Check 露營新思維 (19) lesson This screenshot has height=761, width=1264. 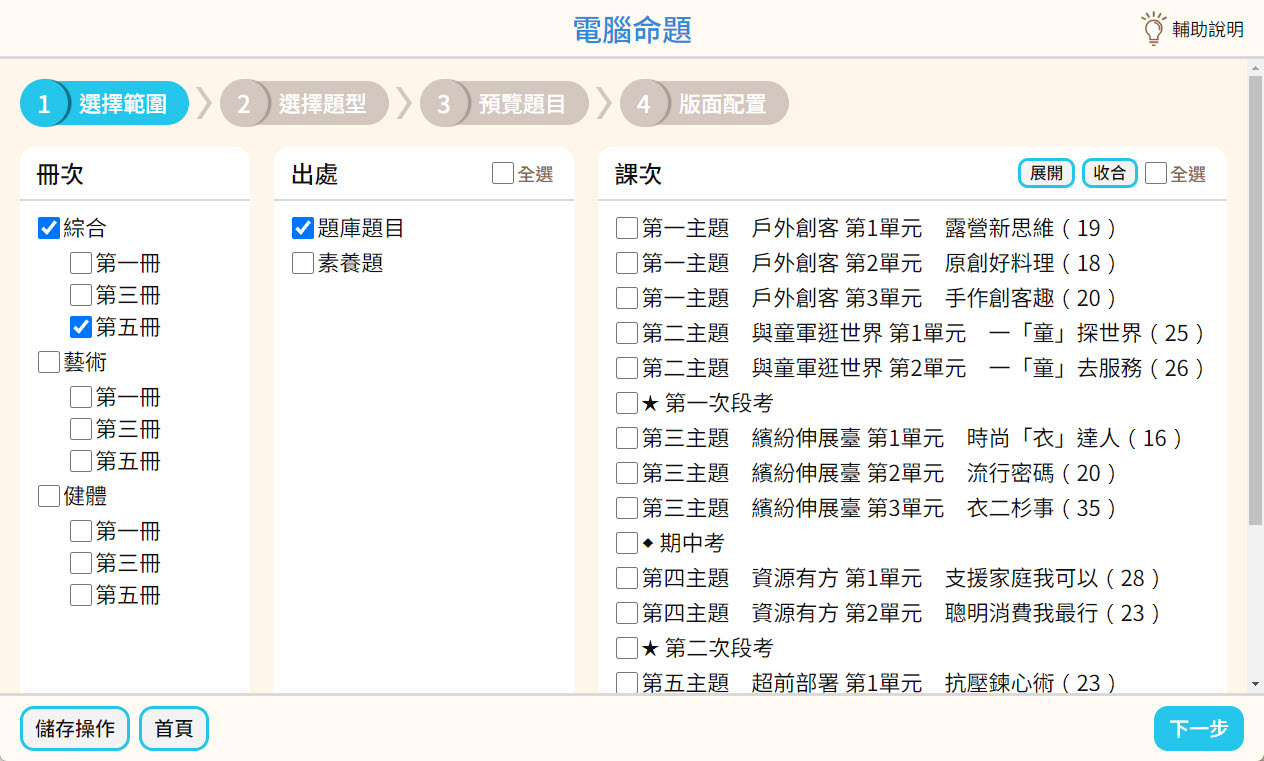coord(627,228)
